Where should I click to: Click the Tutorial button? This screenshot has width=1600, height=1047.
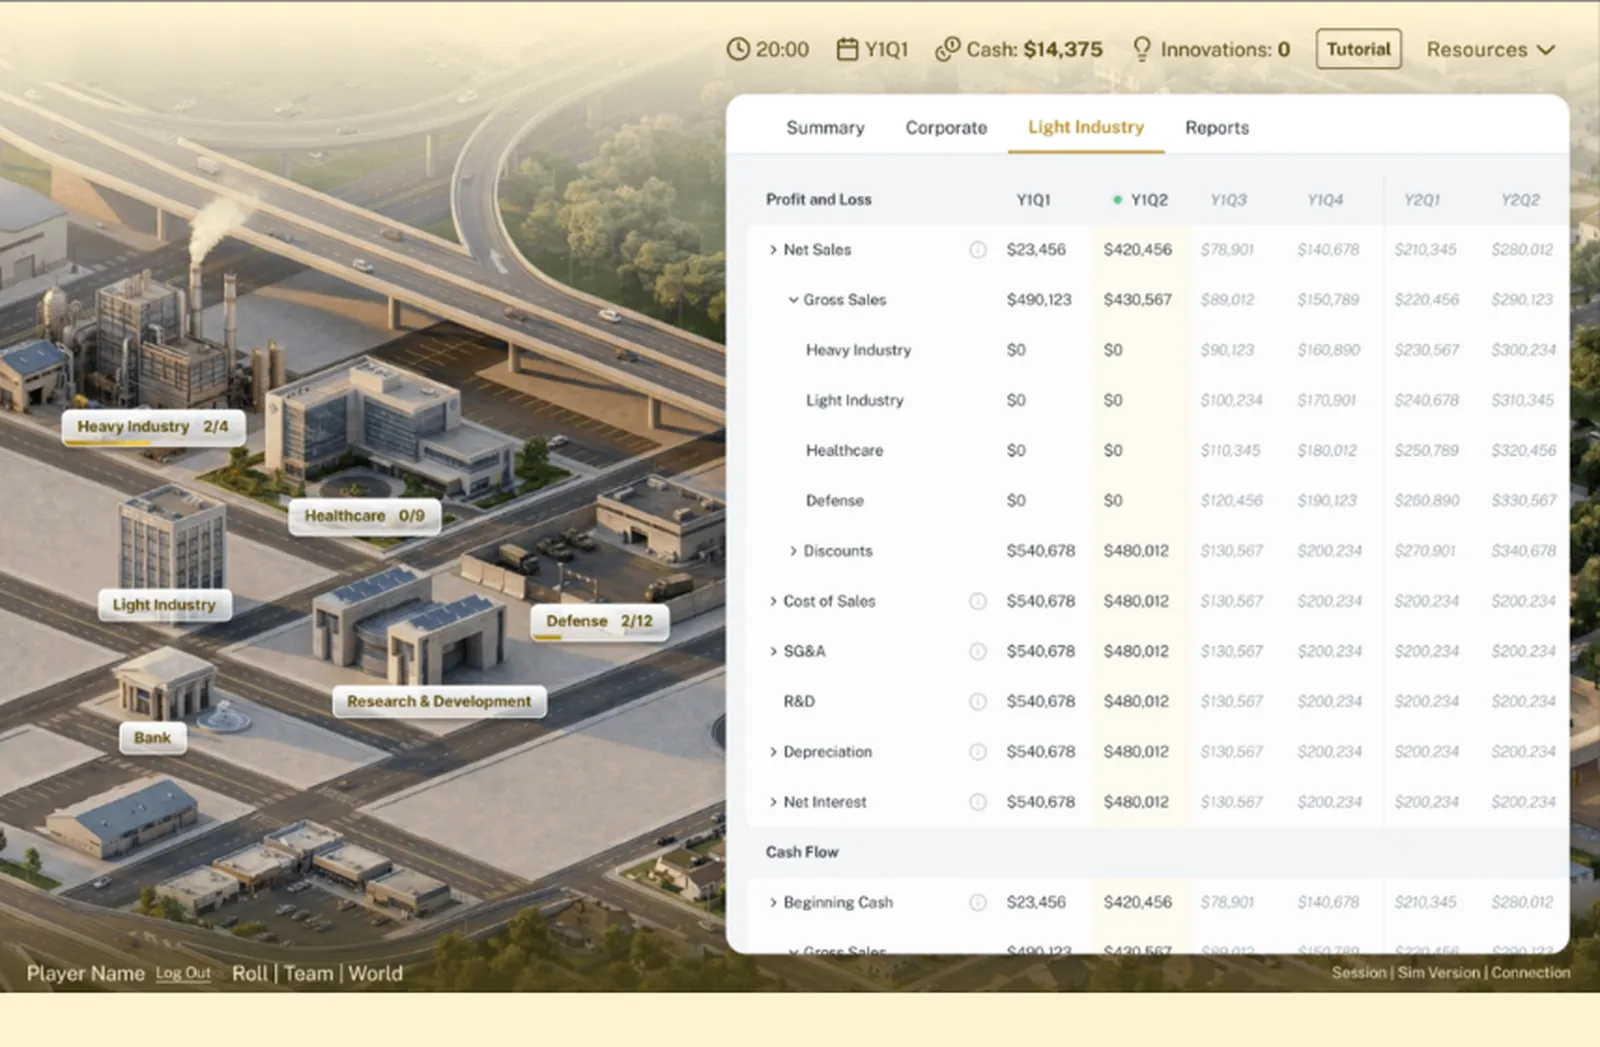tap(1358, 49)
